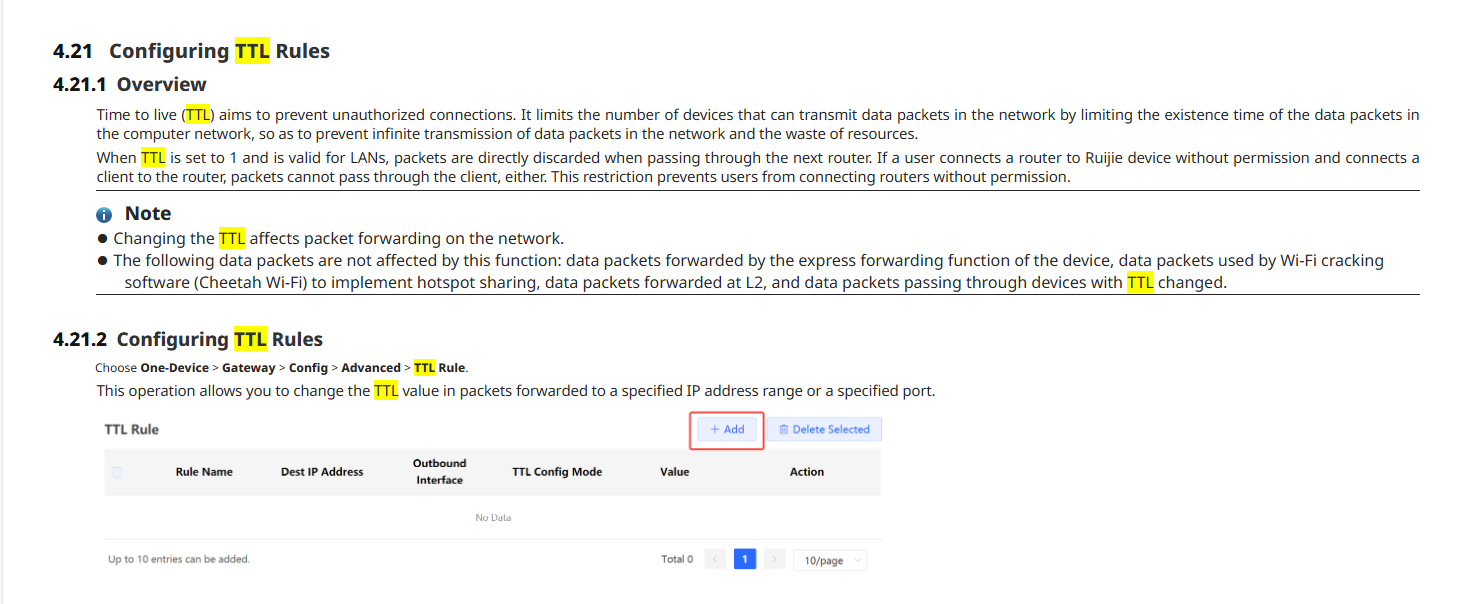Open the 10/page dropdown
1468x604 pixels.
[830, 560]
